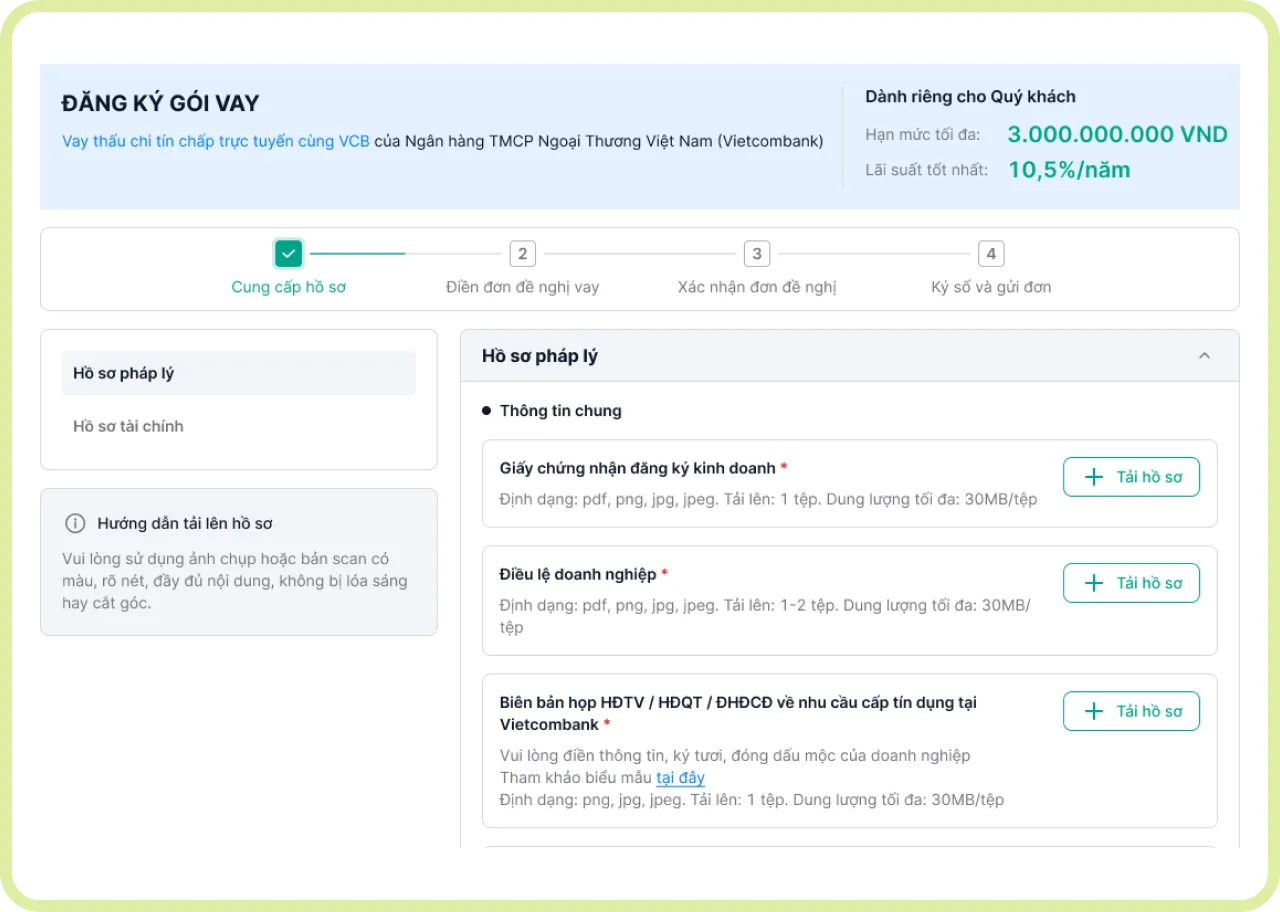Switch to Hồ sơ tài chính sidebar tab
The height and width of the screenshot is (912, 1280).
click(x=239, y=426)
